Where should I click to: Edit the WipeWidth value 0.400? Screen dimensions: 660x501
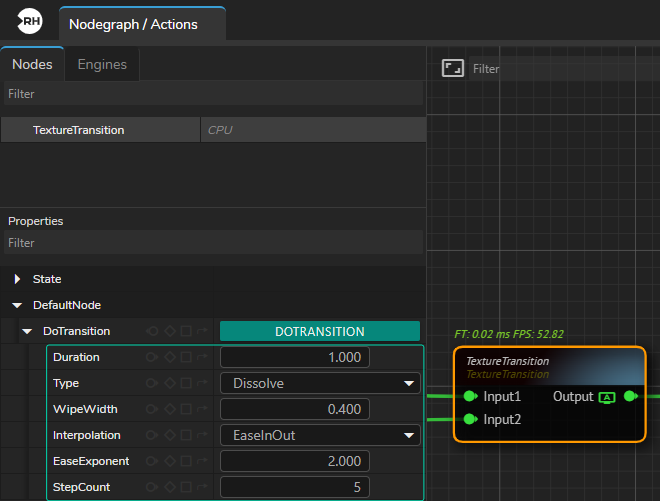pos(295,409)
